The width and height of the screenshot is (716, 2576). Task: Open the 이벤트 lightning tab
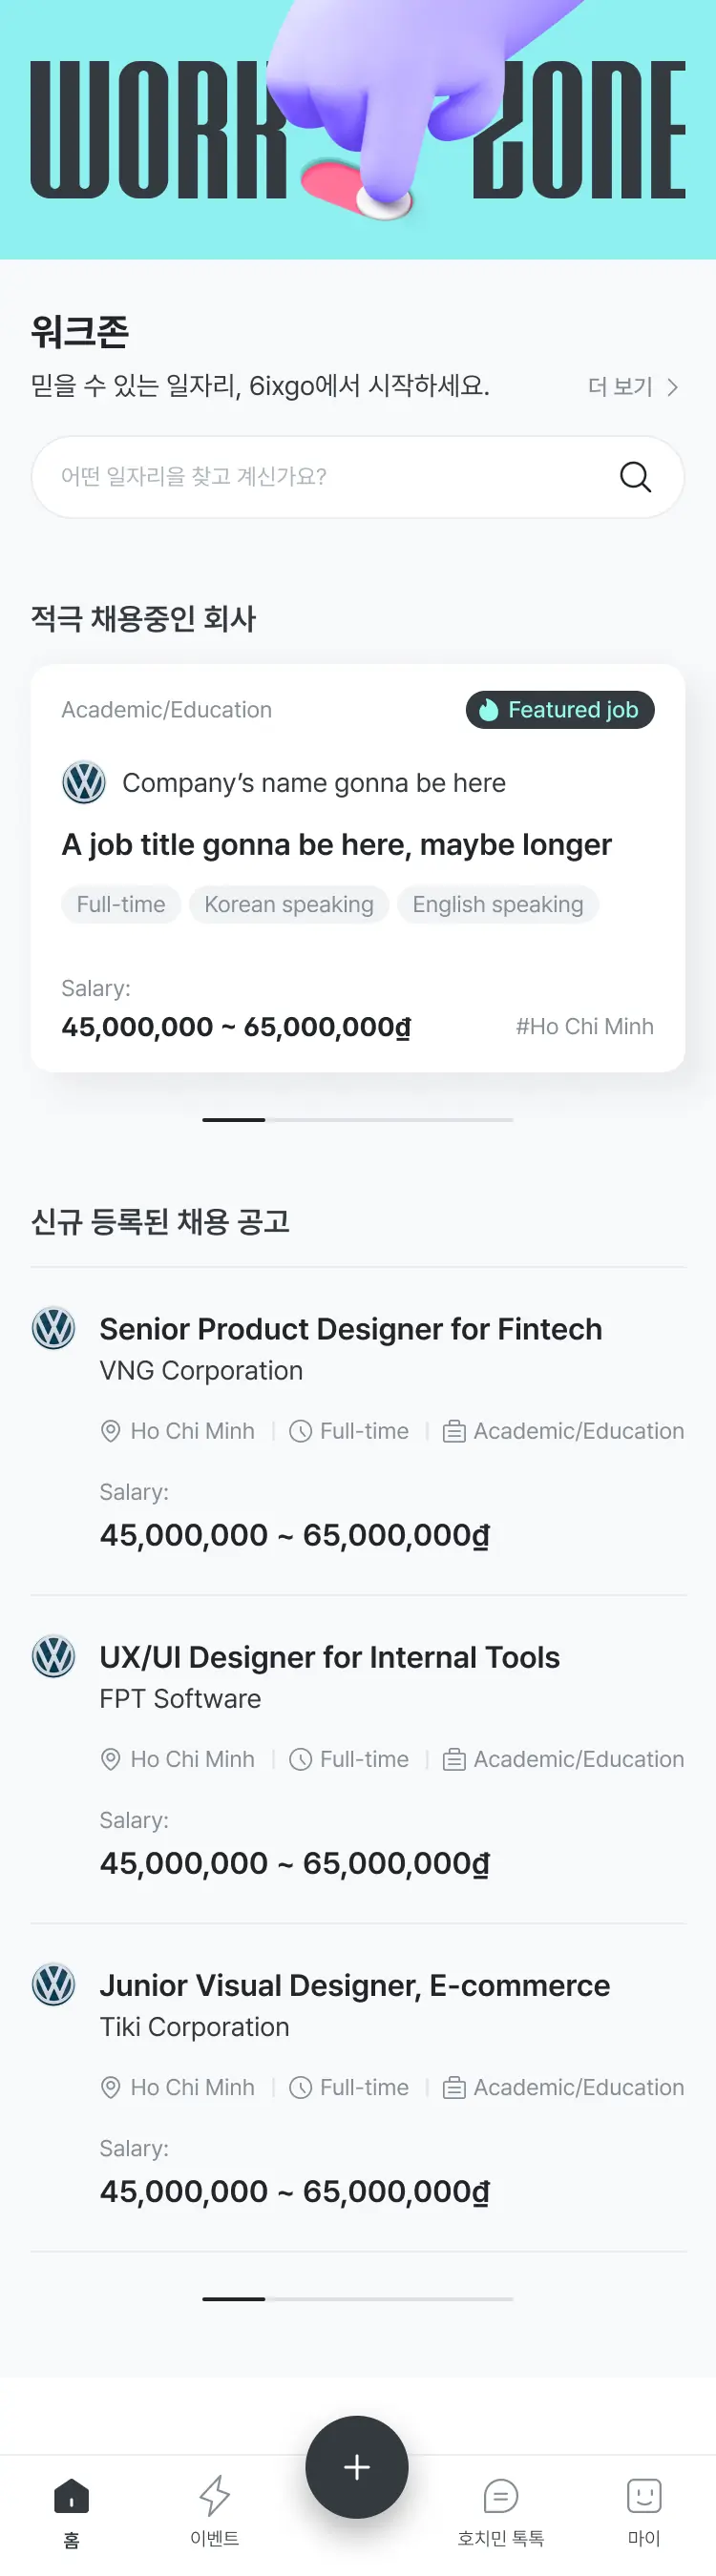point(214,2497)
